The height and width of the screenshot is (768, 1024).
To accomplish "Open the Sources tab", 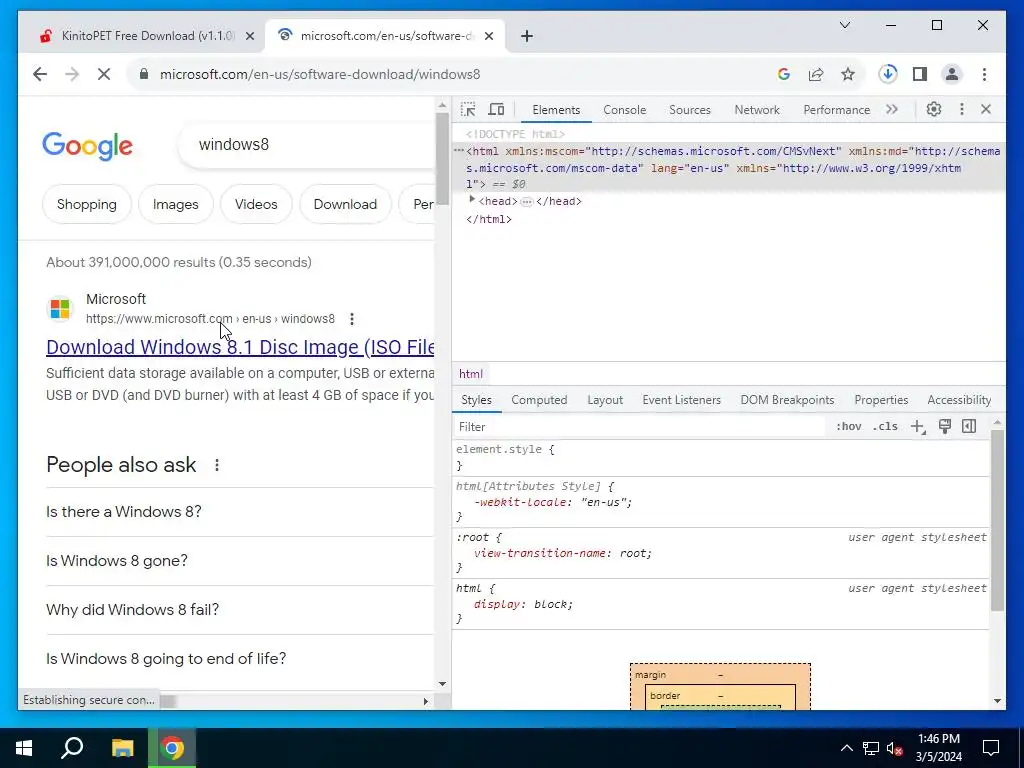I will coord(690,110).
